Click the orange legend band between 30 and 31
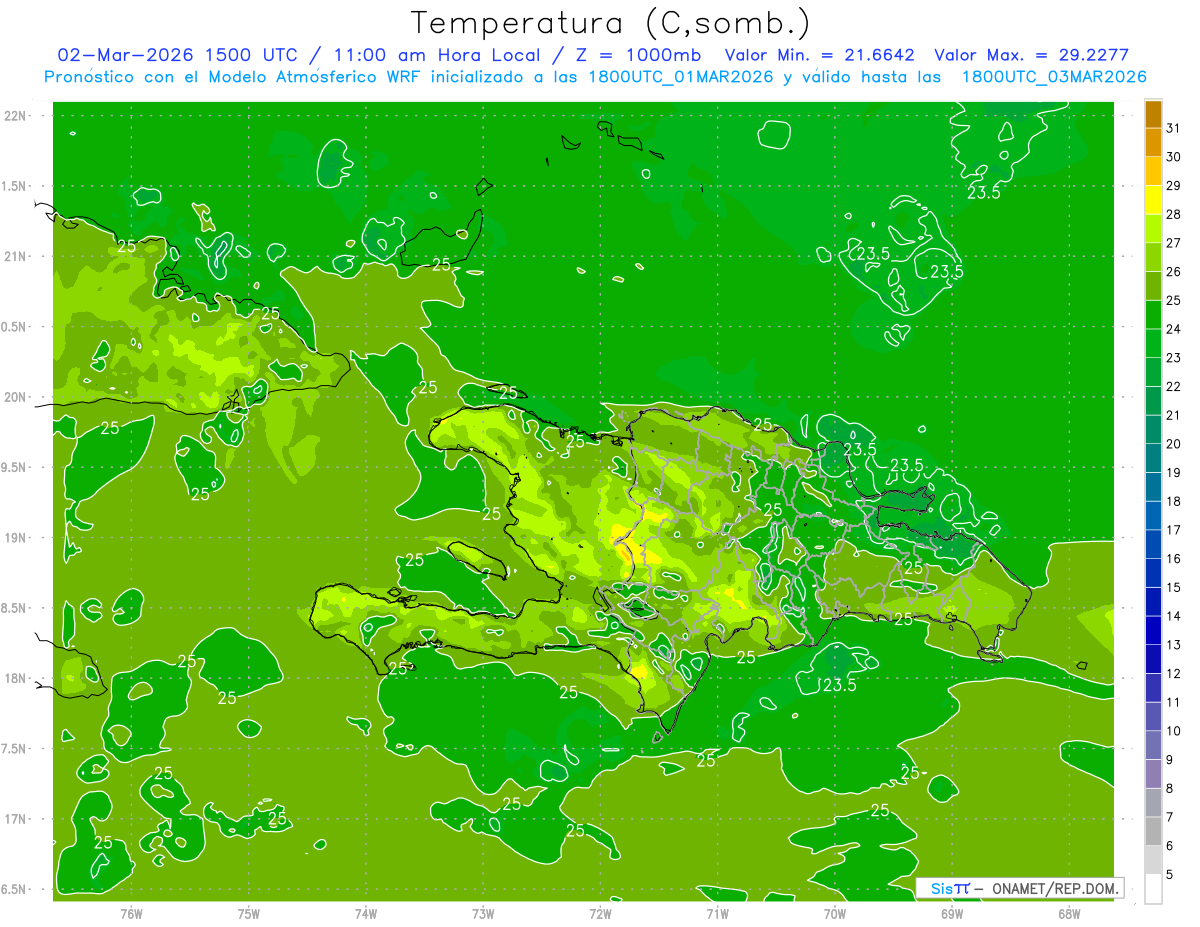The height and width of the screenshot is (927, 1200). pos(1153,143)
